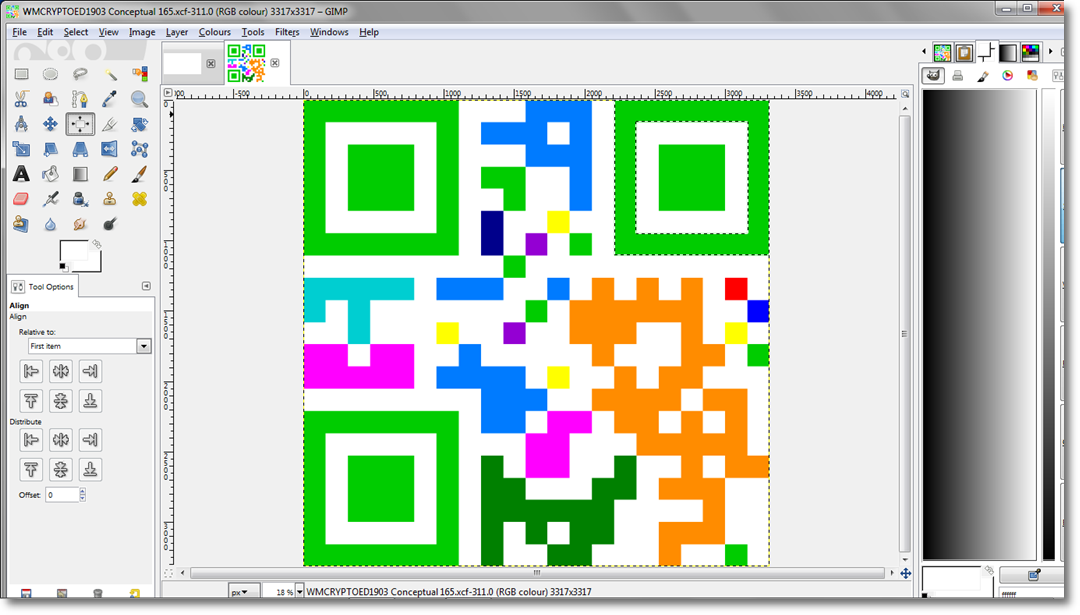Viewport: 1080px width, 615px height.
Task: Click inside the Offset input field
Action: tap(62, 494)
